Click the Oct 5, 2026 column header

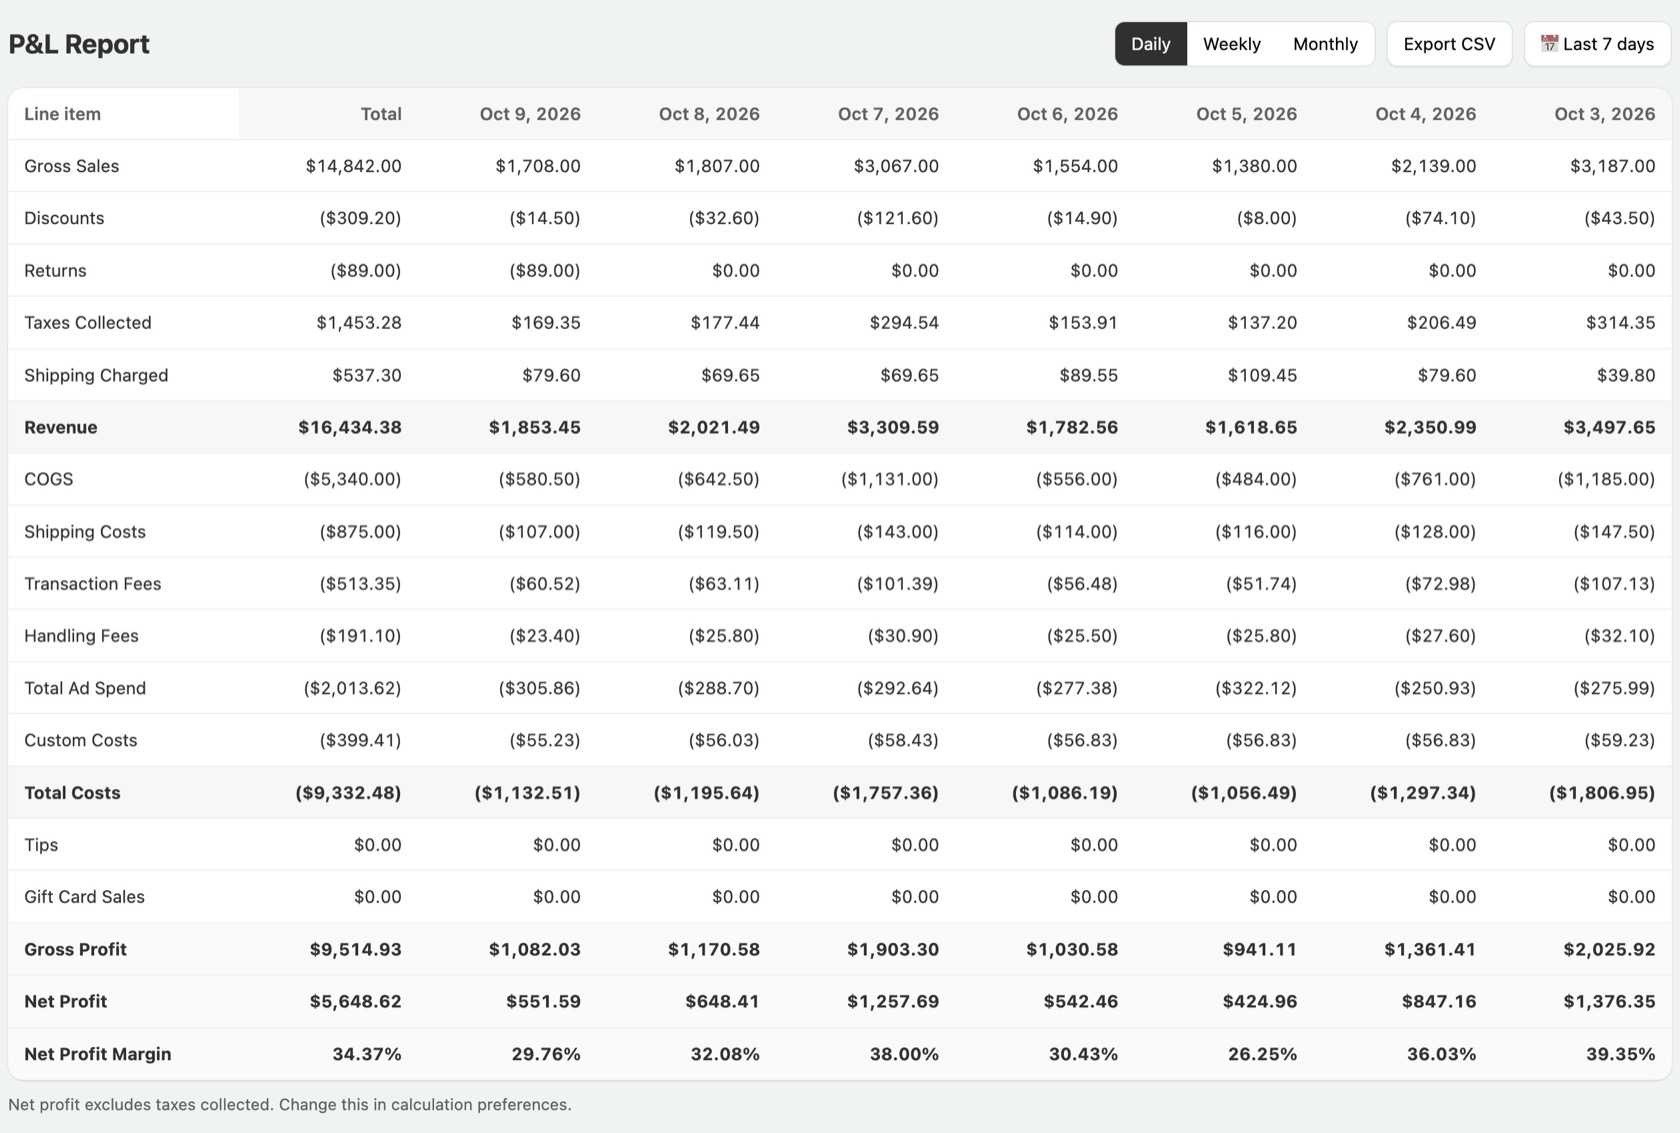(x=1246, y=114)
